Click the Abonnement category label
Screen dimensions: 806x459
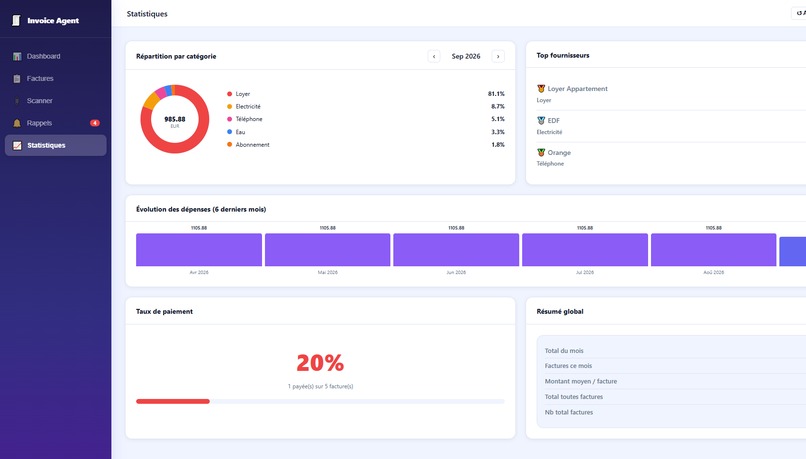[252, 144]
